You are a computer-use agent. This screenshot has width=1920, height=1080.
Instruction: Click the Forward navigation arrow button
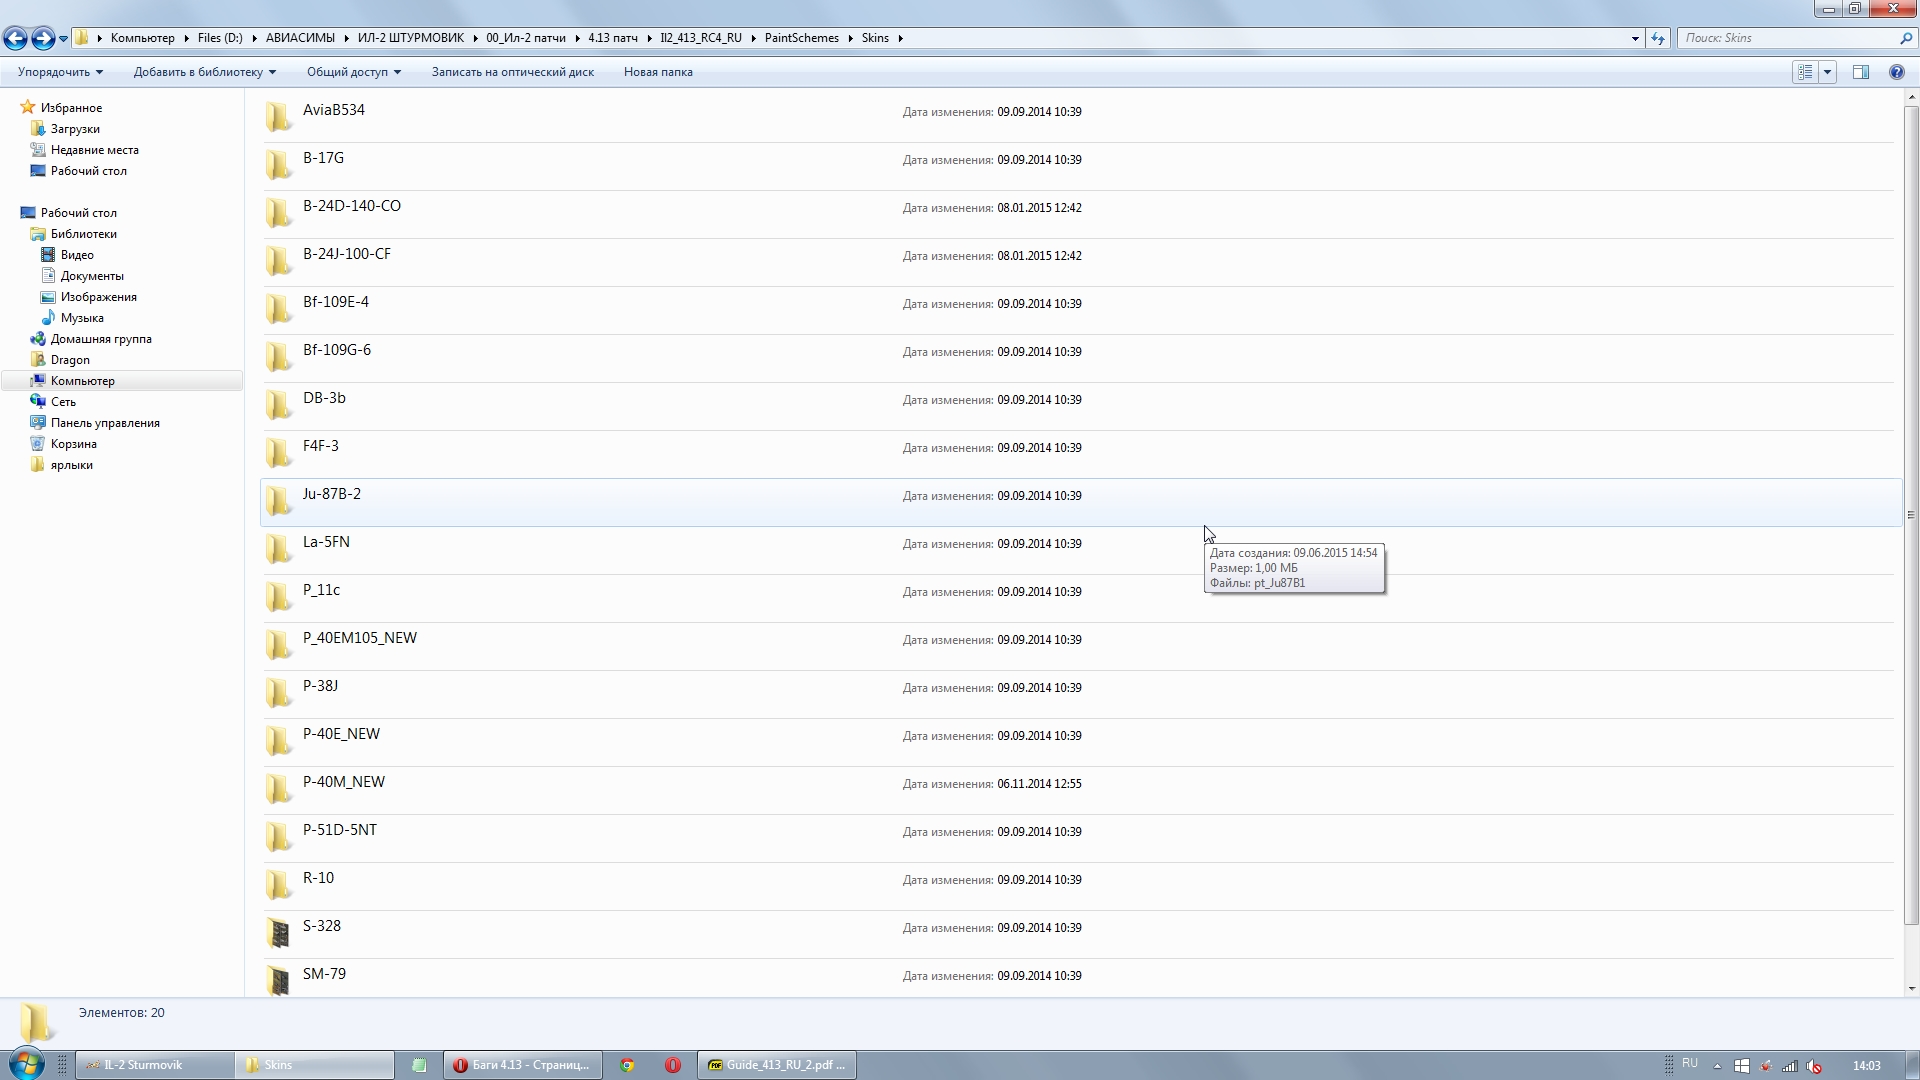[42, 38]
